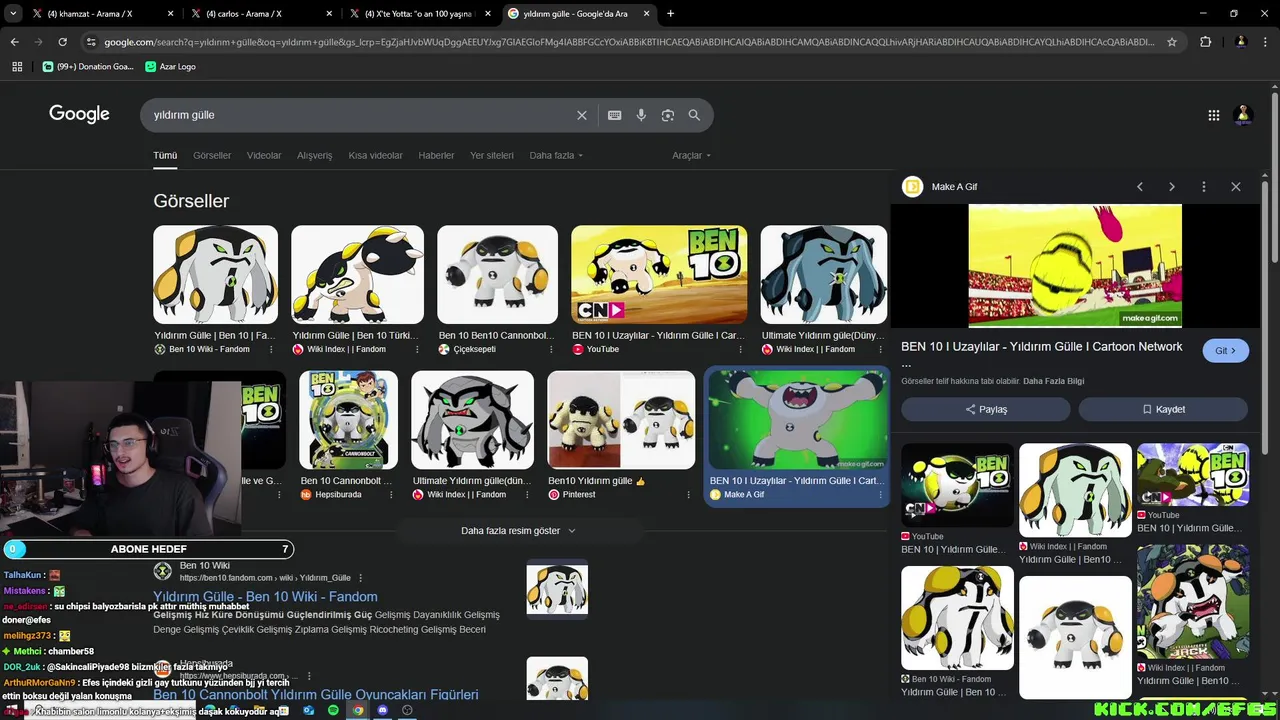This screenshot has height=720, width=1280.
Task: Open Chrome three-dot menu
Action: coord(1266,42)
